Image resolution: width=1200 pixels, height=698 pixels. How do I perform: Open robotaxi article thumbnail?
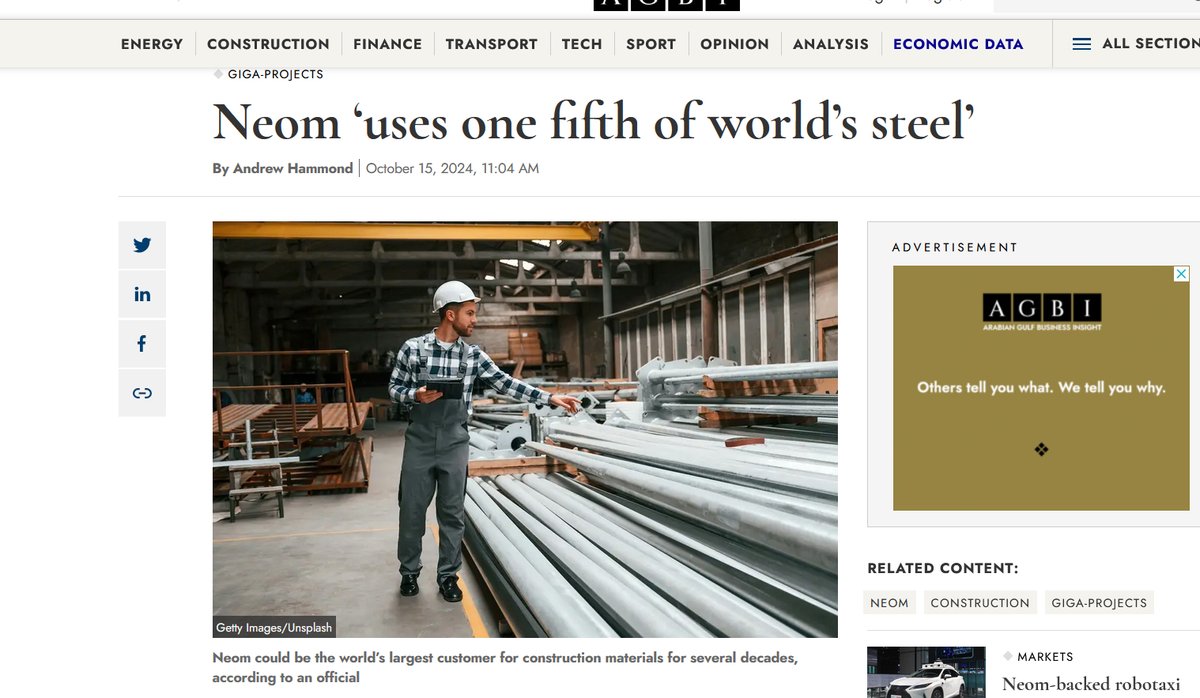click(x=925, y=672)
